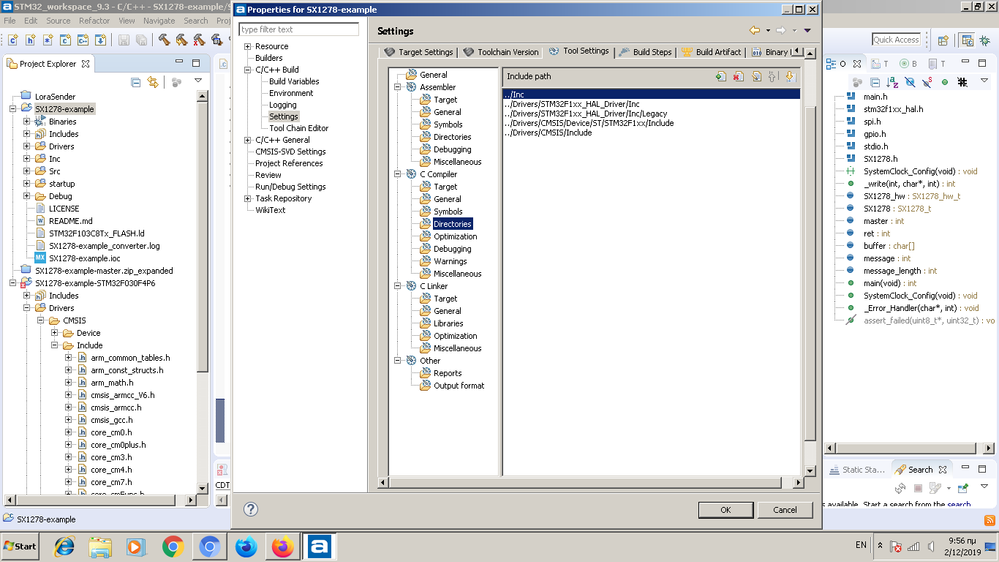
Task: Collapse the C Linker tool node
Action: (398, 286)
